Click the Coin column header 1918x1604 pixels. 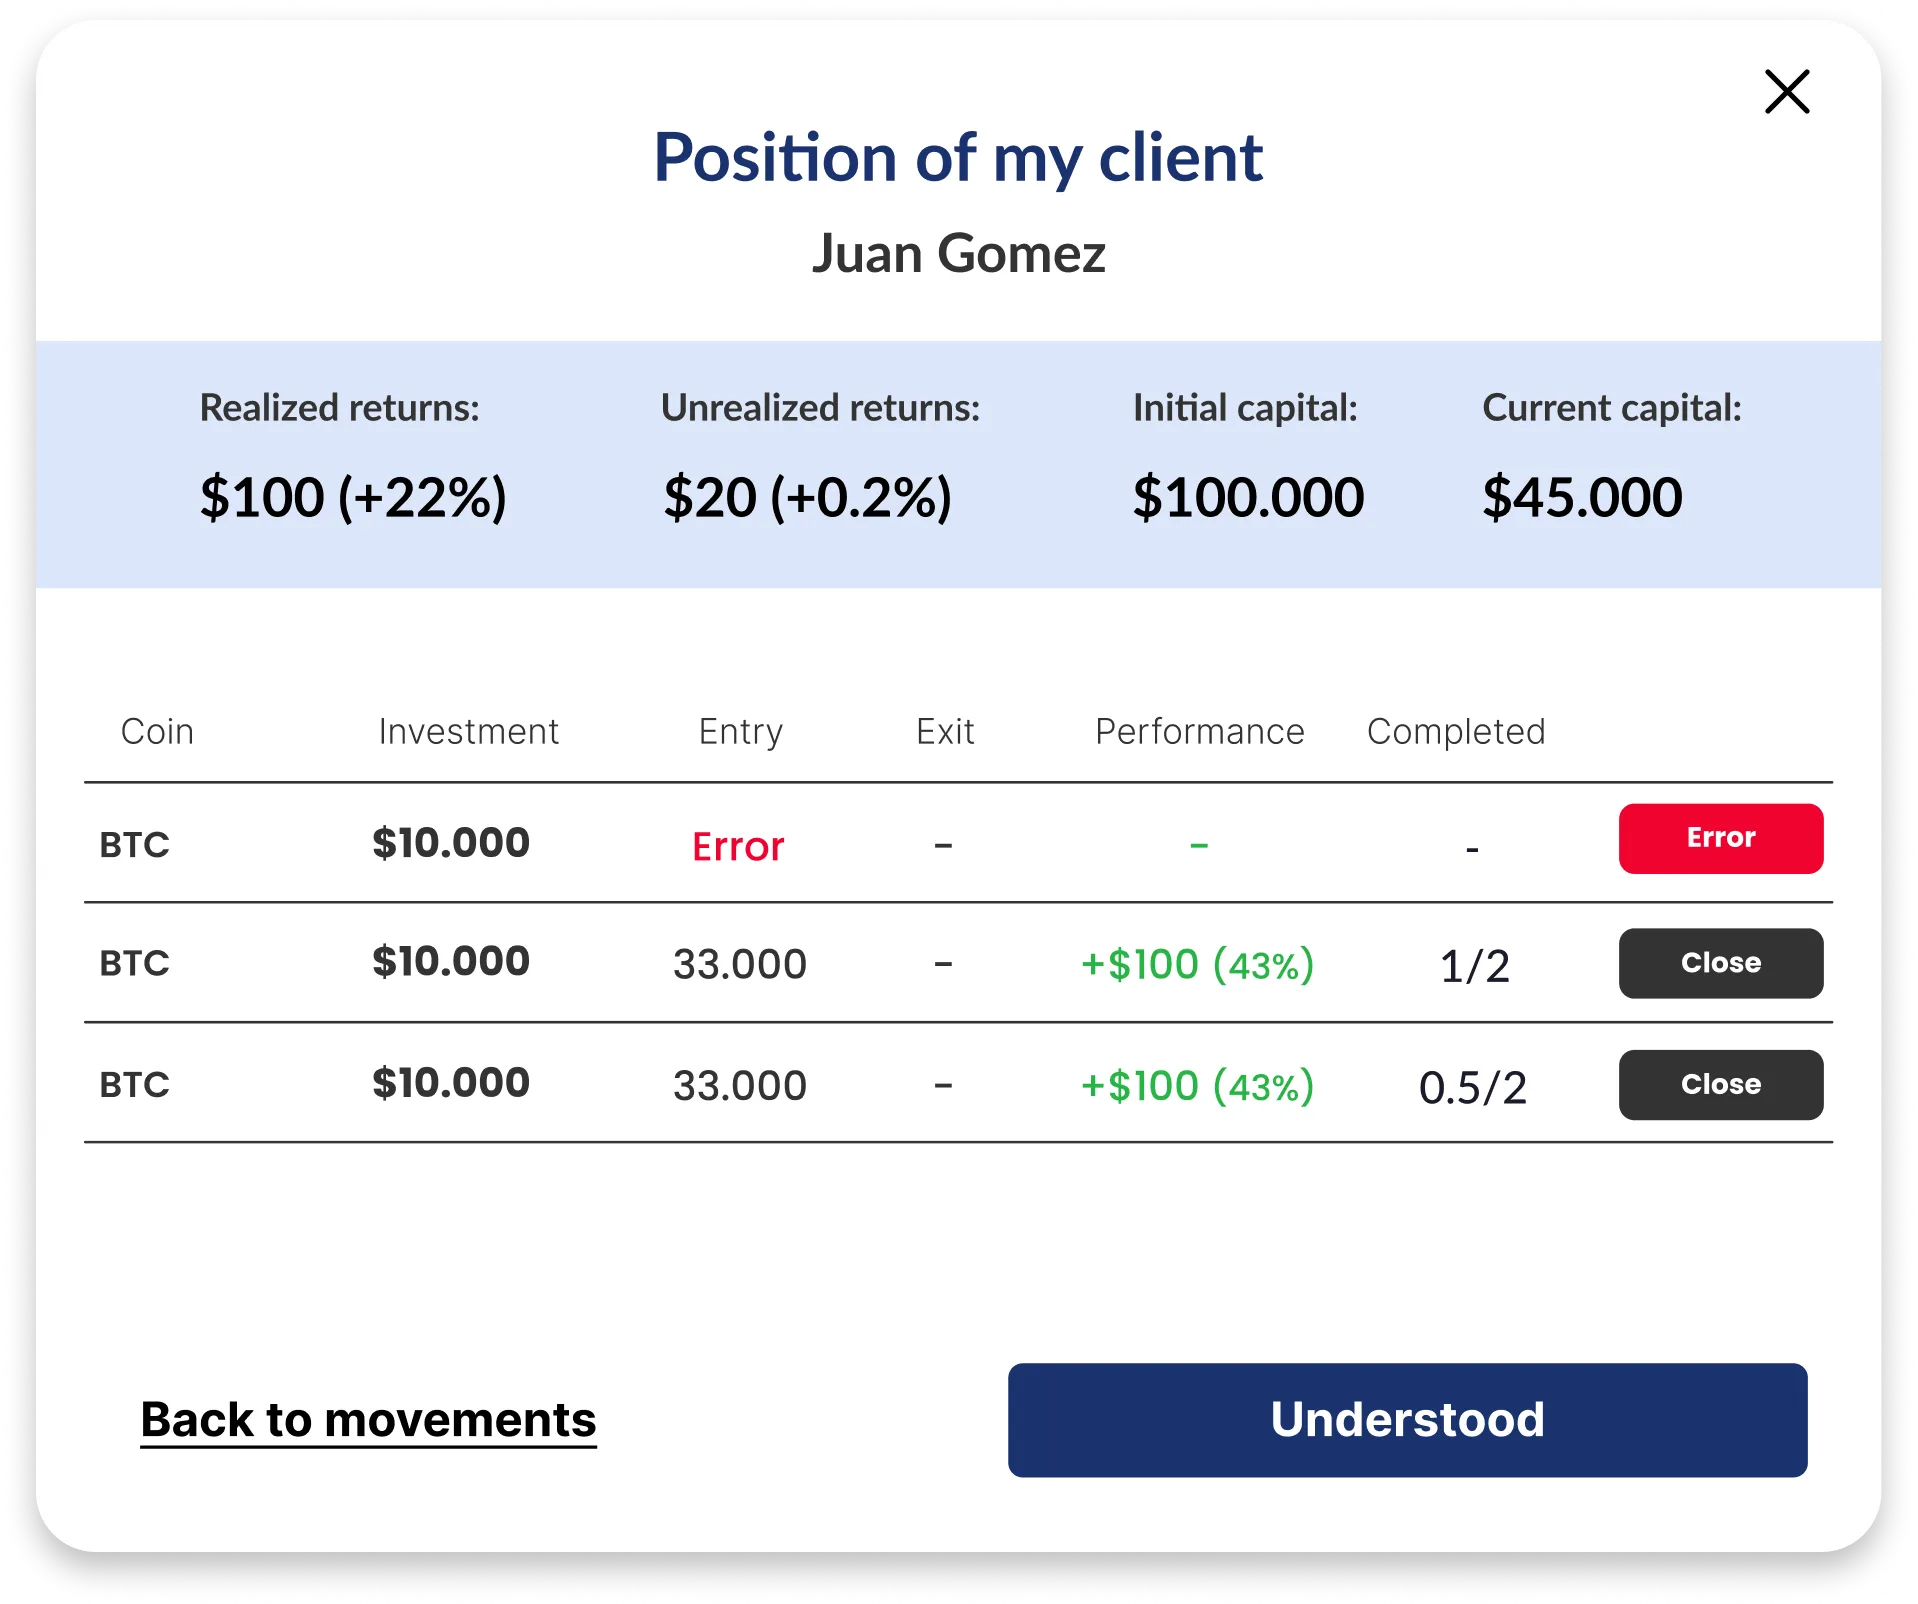tap(156, 731)
